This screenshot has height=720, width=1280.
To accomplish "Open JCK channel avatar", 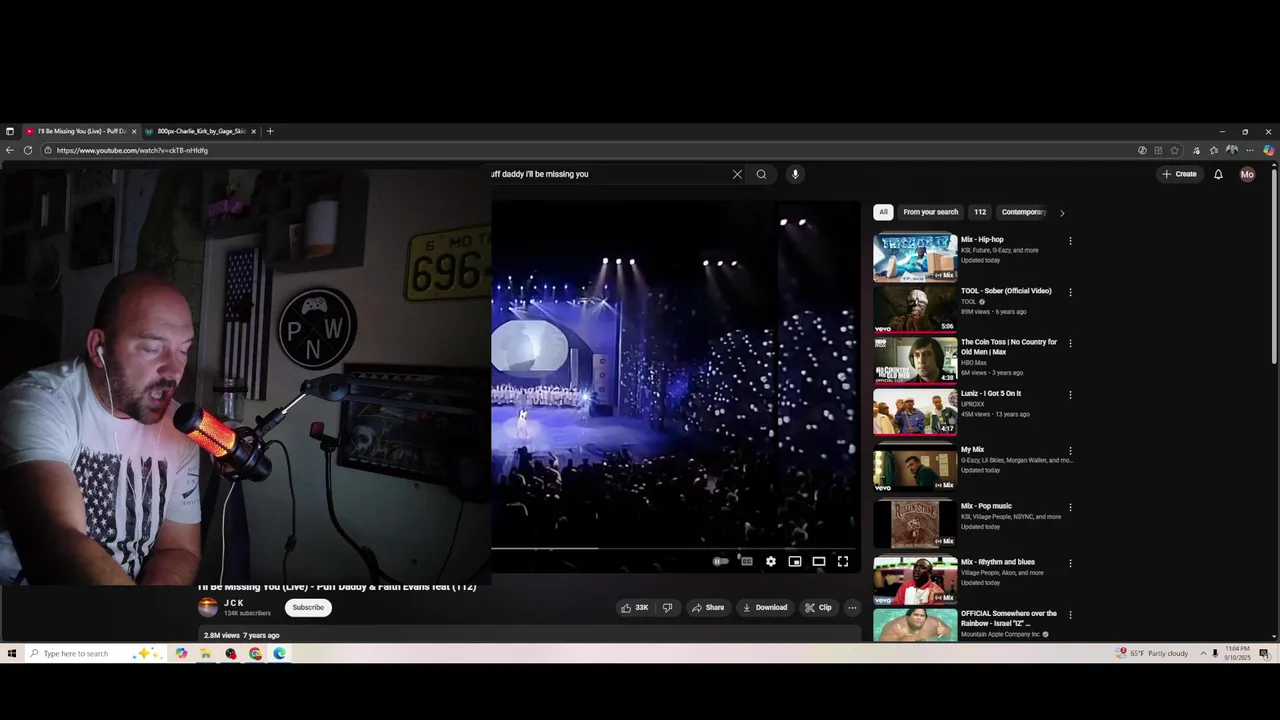I will pyautogui.click(x=208, y=607).
